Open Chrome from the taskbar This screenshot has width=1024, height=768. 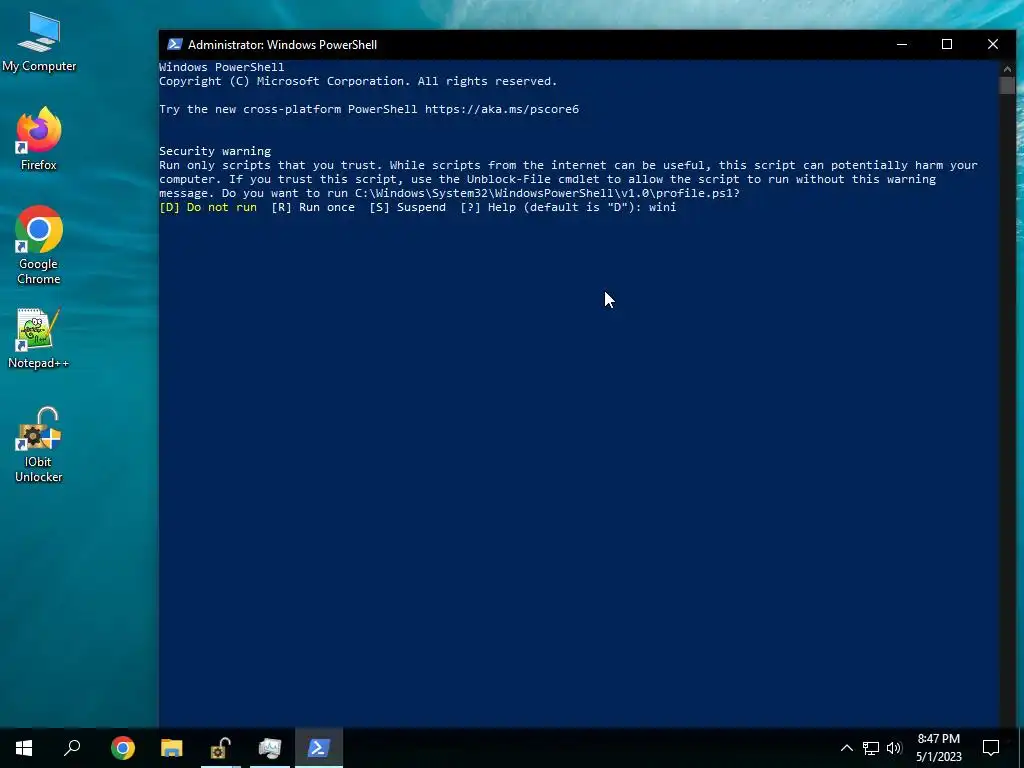click(x=123, y=748)
